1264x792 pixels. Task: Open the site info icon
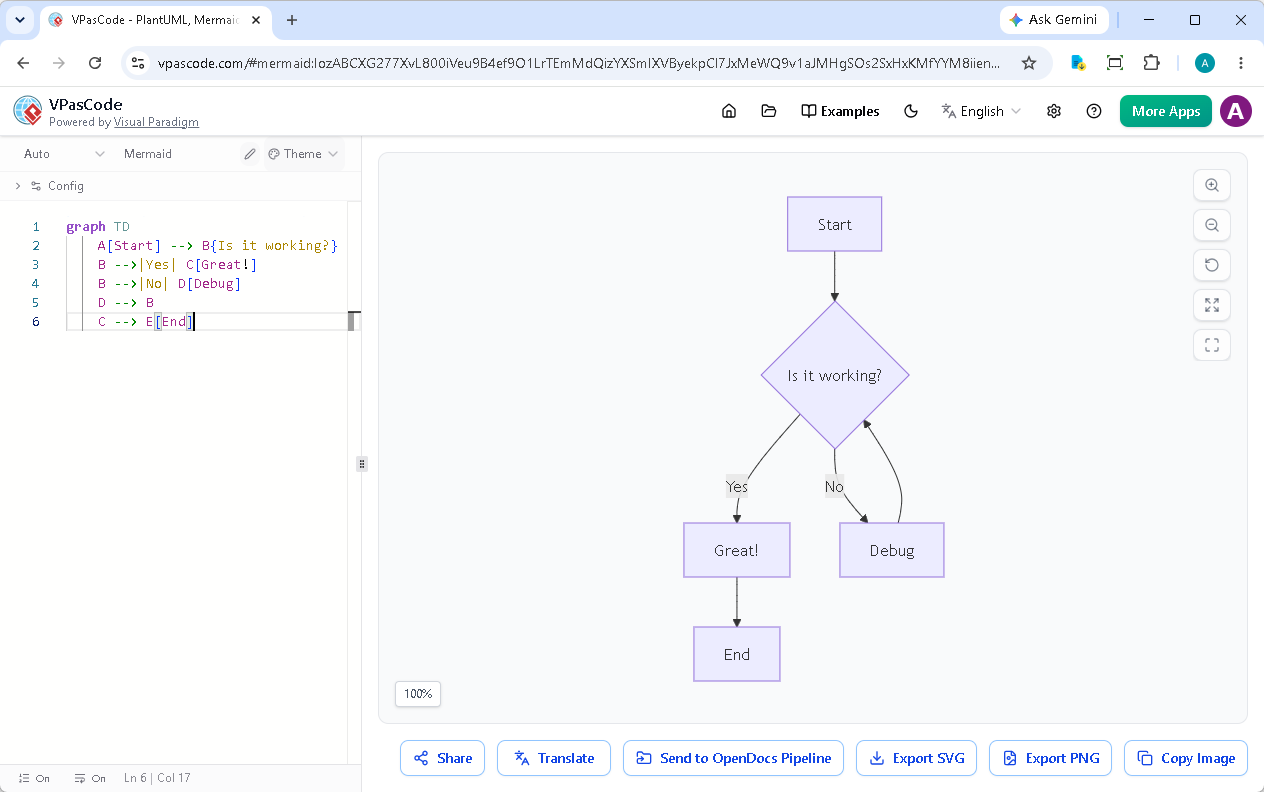point(139,63)
